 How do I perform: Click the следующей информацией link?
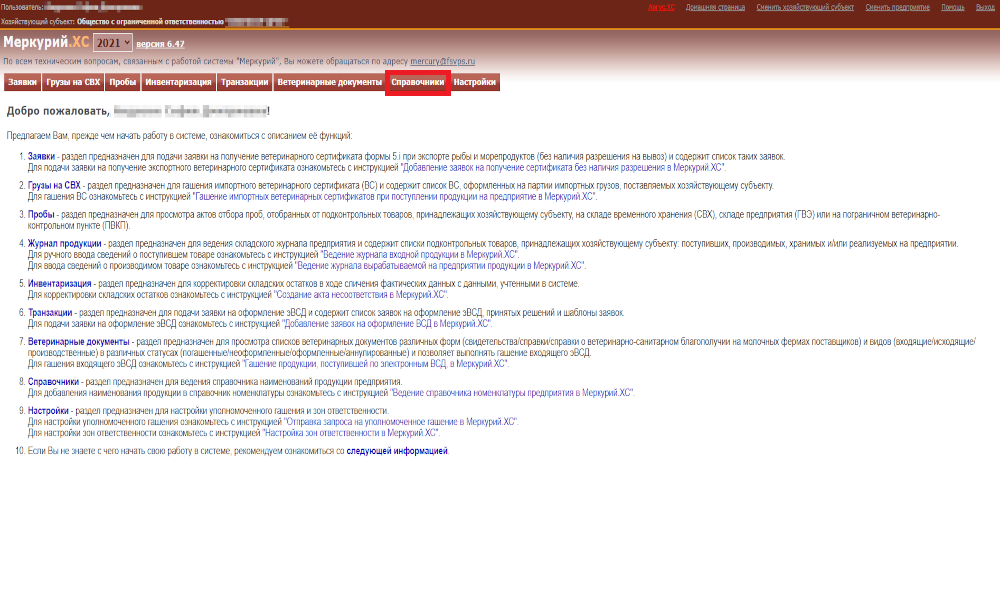tap(397, 451)
